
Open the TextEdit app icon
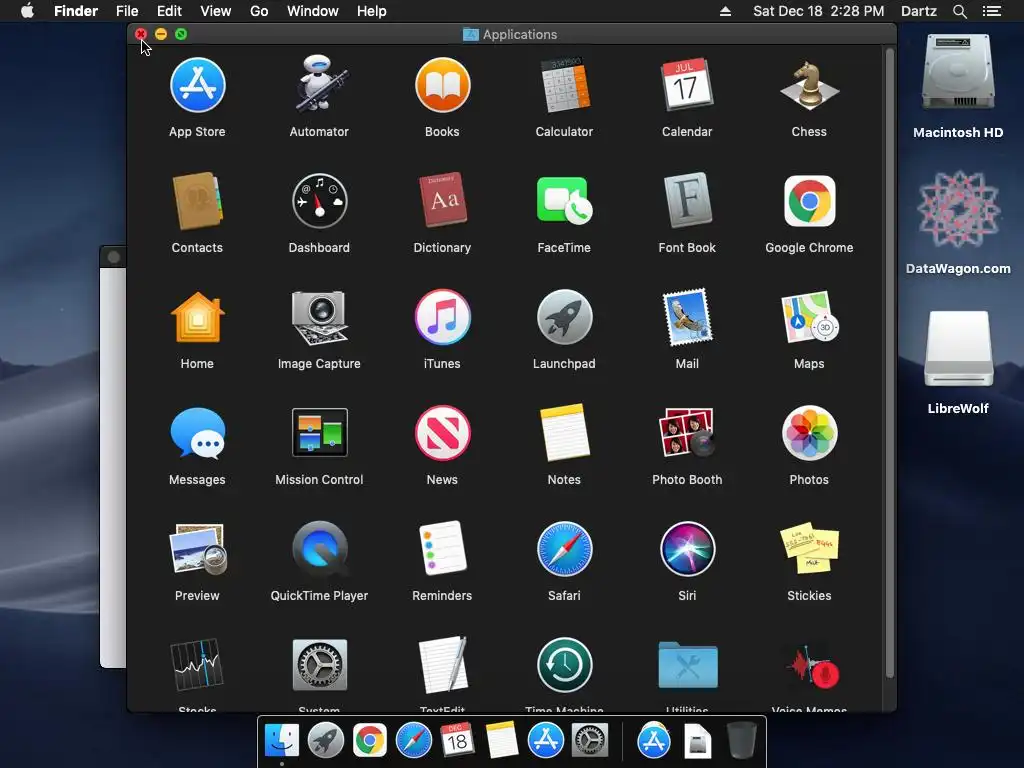click(x=442, y=665)
